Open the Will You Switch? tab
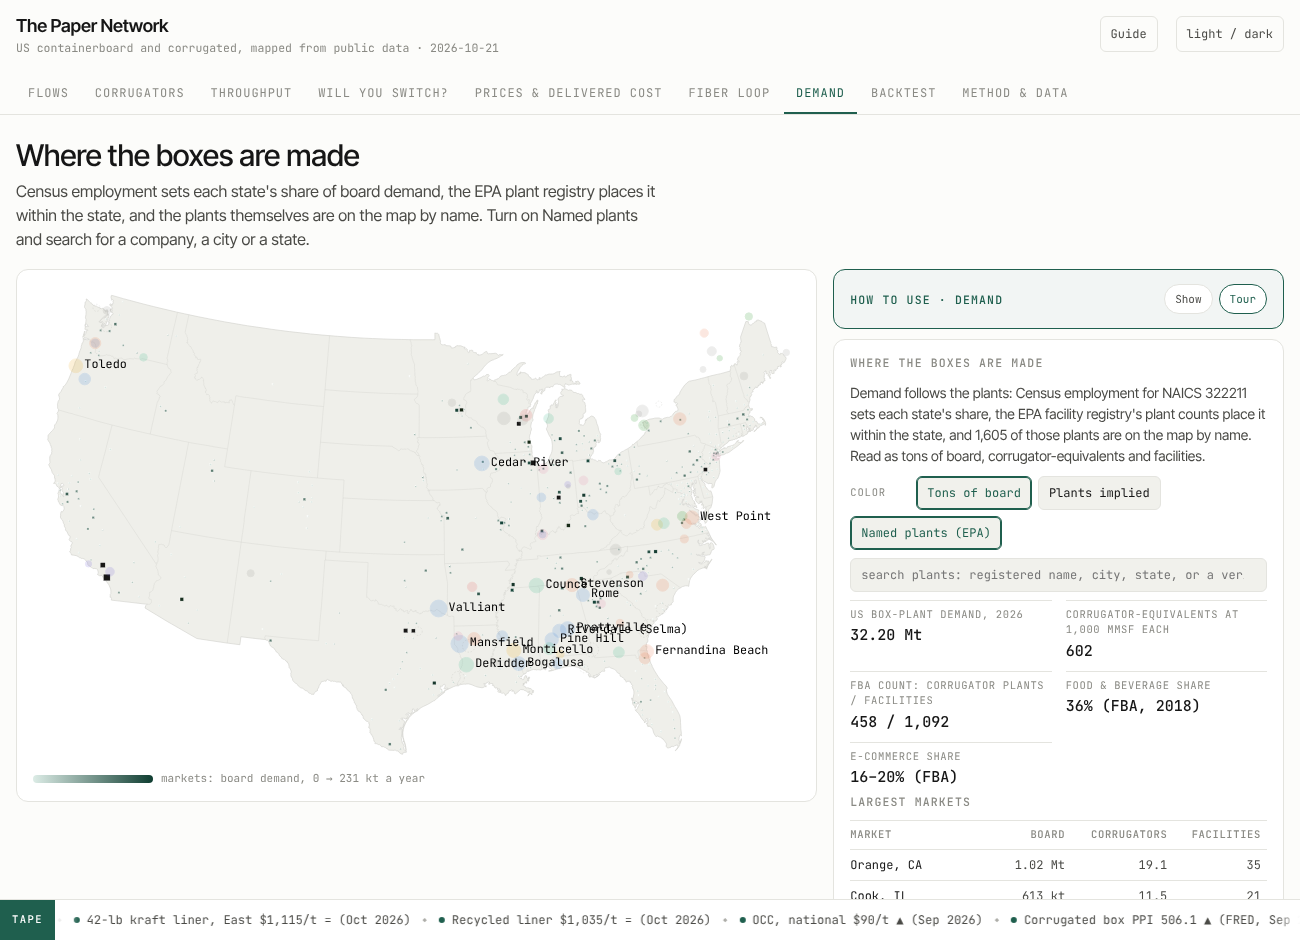The image size is (1300, 940). coord(383,93)
